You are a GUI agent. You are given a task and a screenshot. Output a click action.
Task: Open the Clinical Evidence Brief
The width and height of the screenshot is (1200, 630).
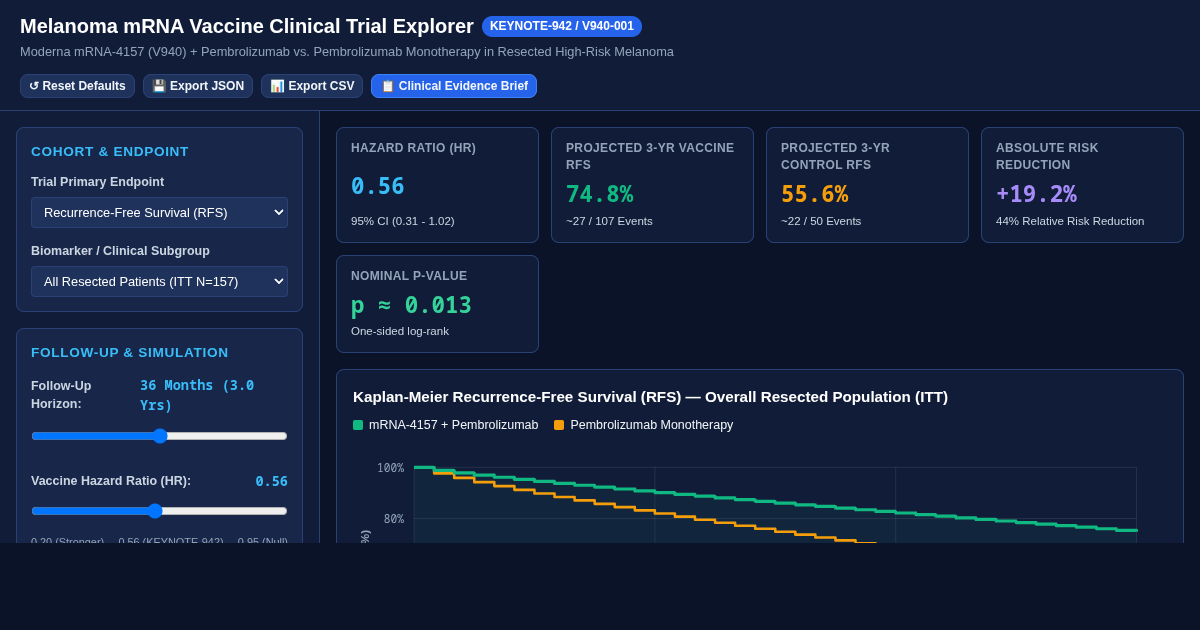click(454, 86)
